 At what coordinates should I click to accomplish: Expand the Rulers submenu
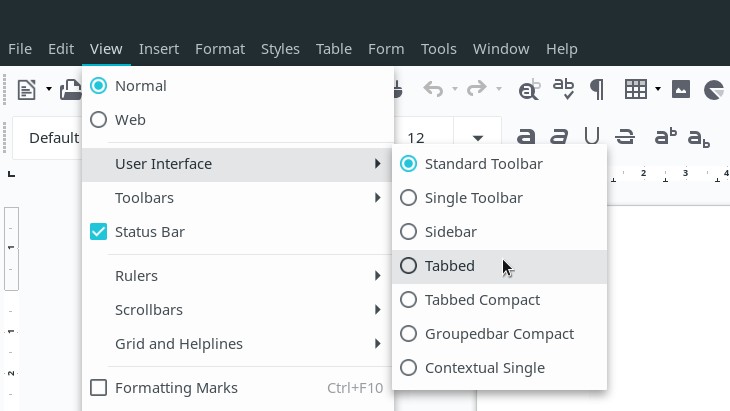pos(238,276)
